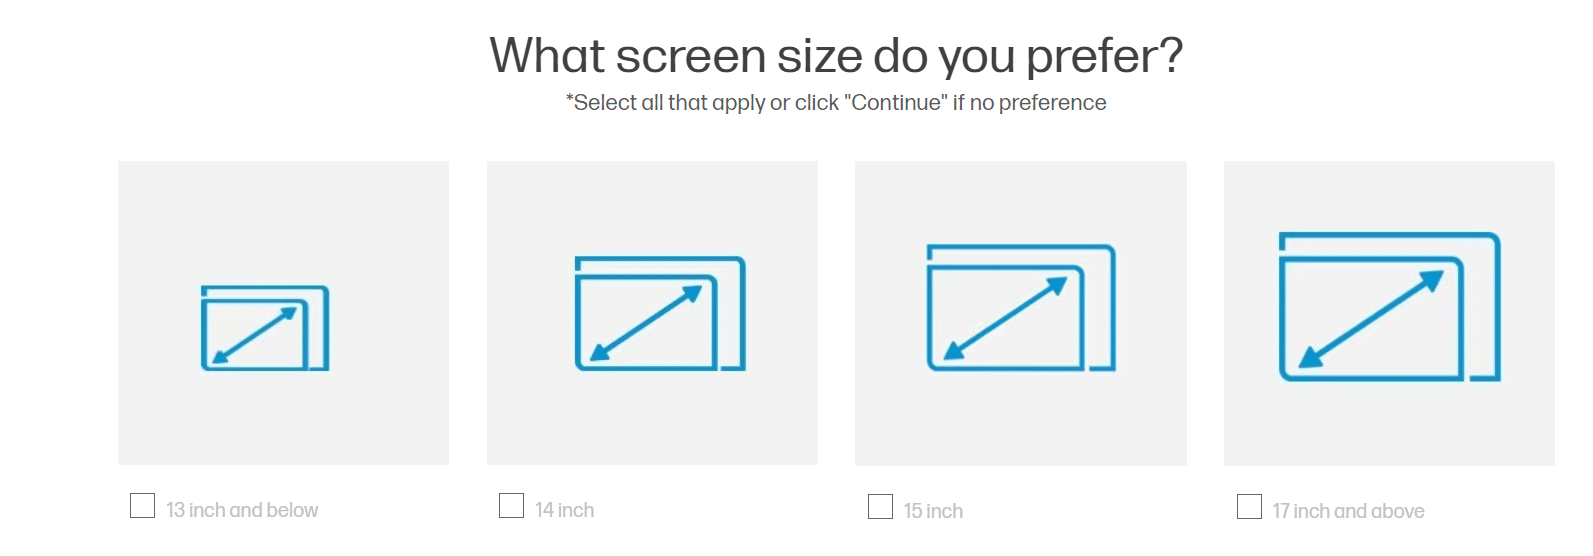Click the "17 inch and above" label text

(x=1348, y=511)
